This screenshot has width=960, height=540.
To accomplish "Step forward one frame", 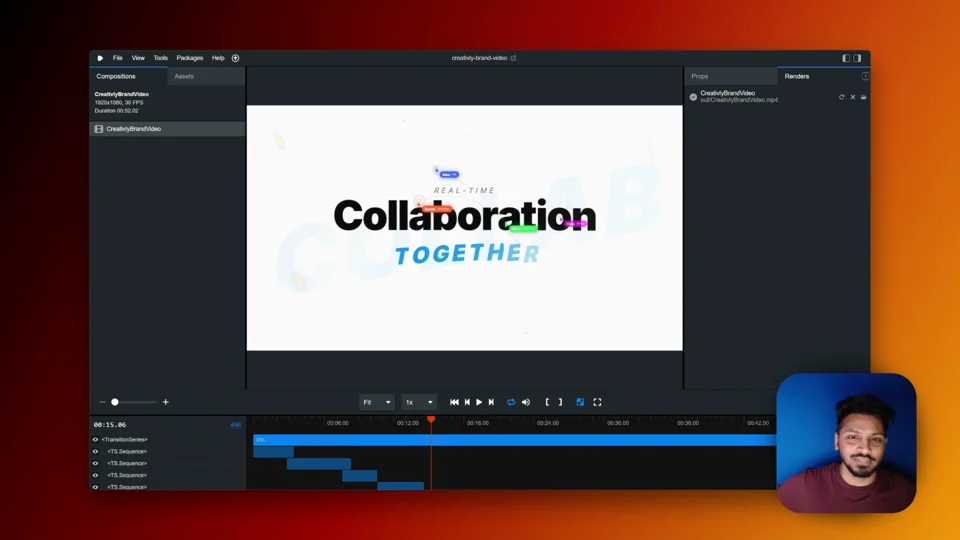I will (x=491, y=402).
